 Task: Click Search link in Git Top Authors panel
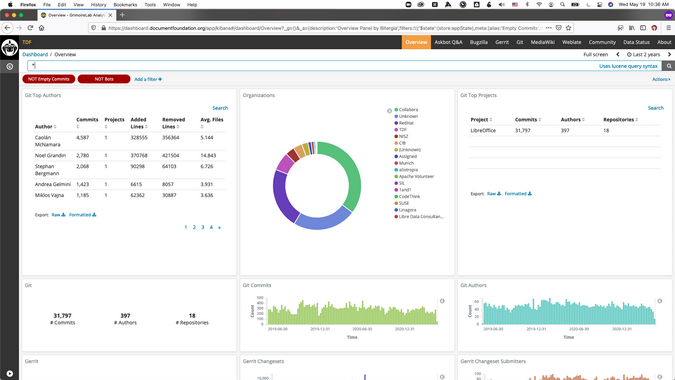[x=220, y=108]
